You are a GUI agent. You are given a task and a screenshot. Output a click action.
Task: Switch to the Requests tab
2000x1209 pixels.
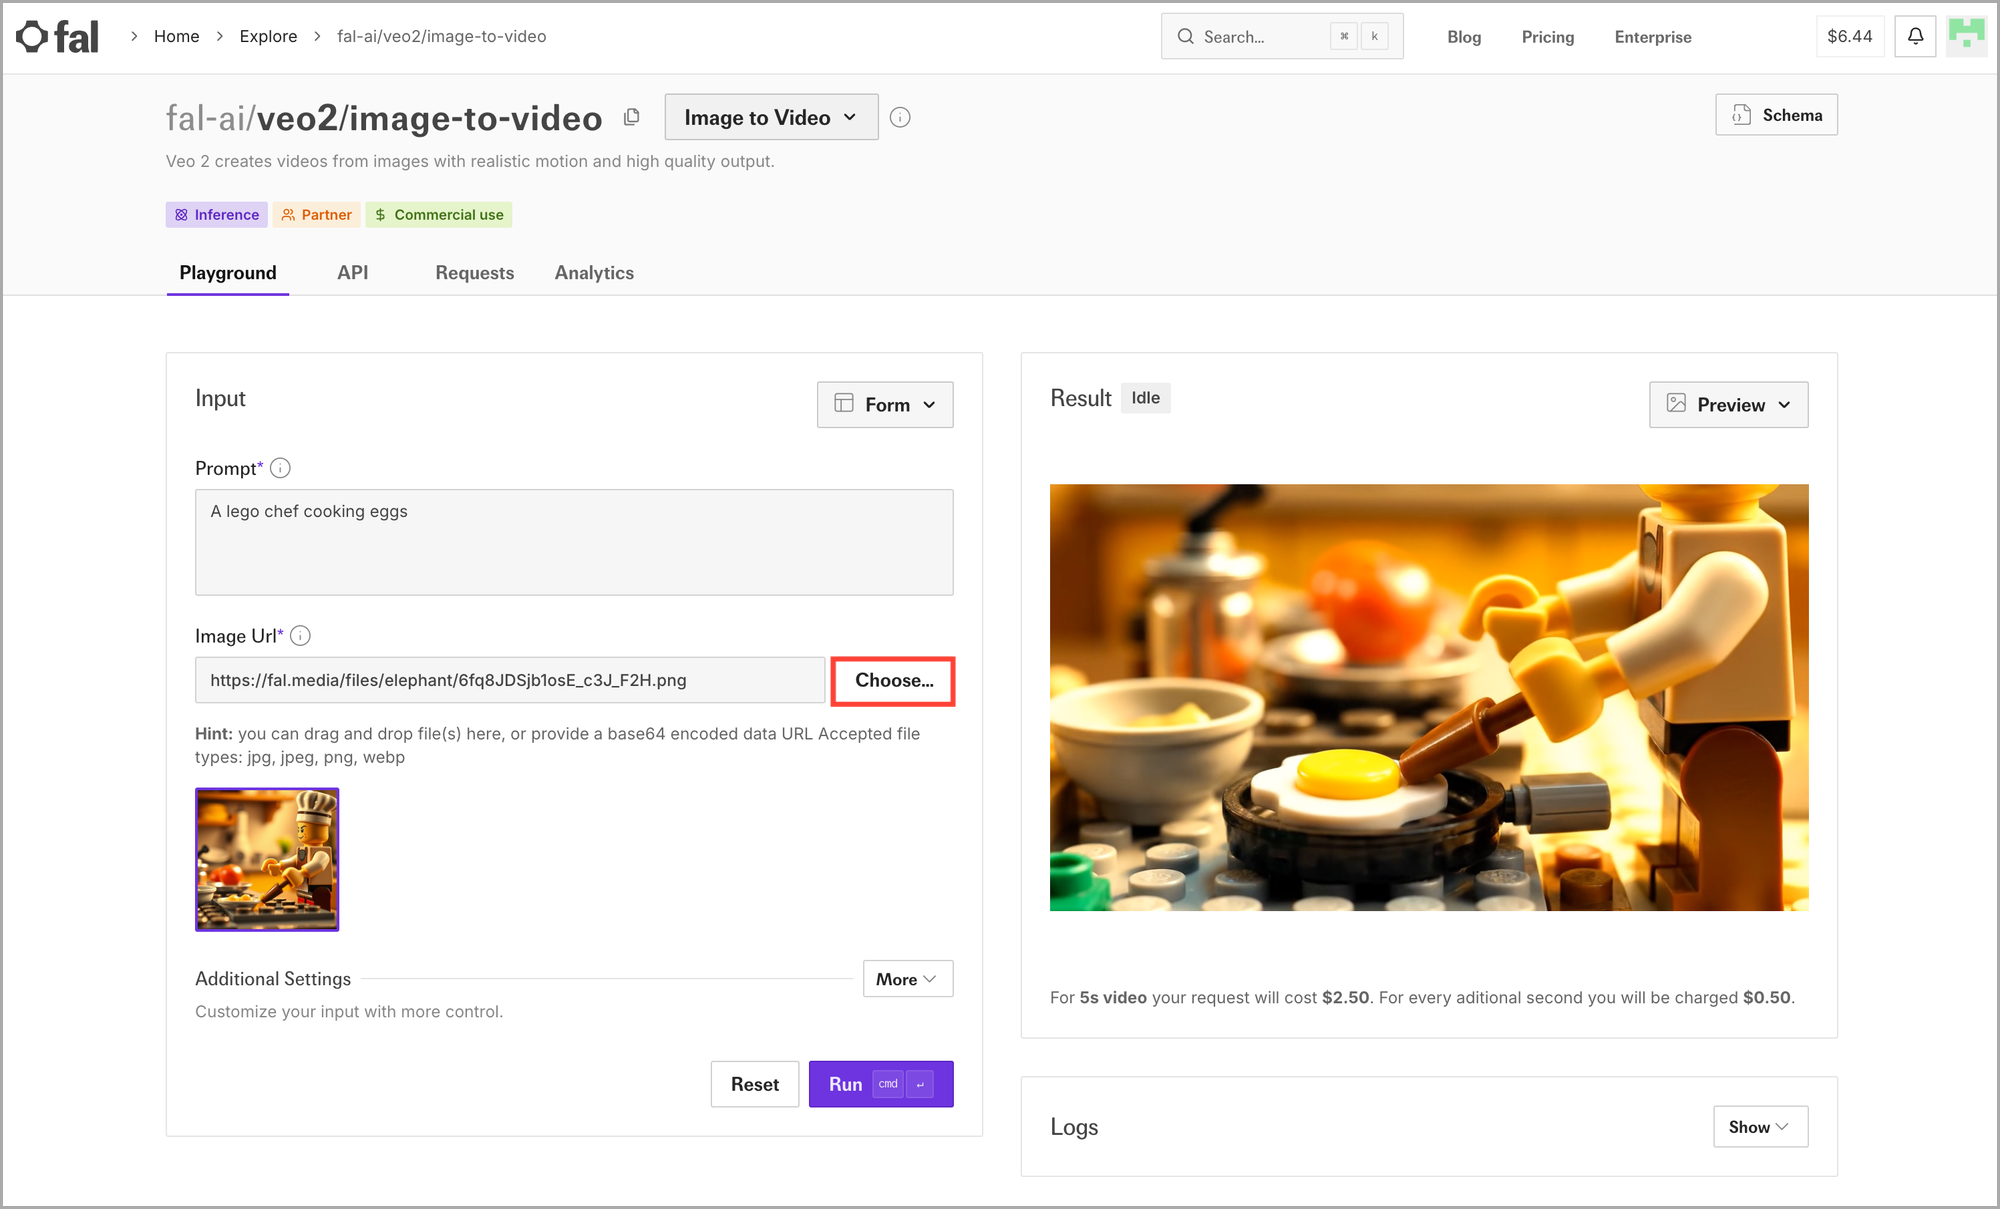tap(475, 273)
